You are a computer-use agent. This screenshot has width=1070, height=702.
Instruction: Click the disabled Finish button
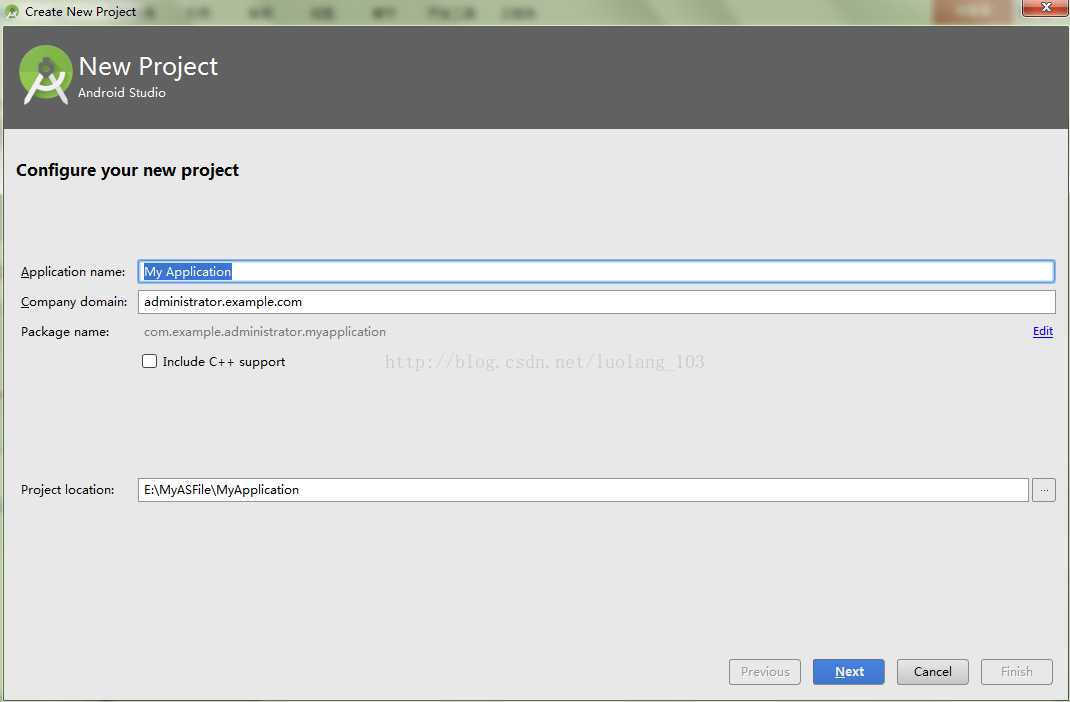[x=1017, y=672]
